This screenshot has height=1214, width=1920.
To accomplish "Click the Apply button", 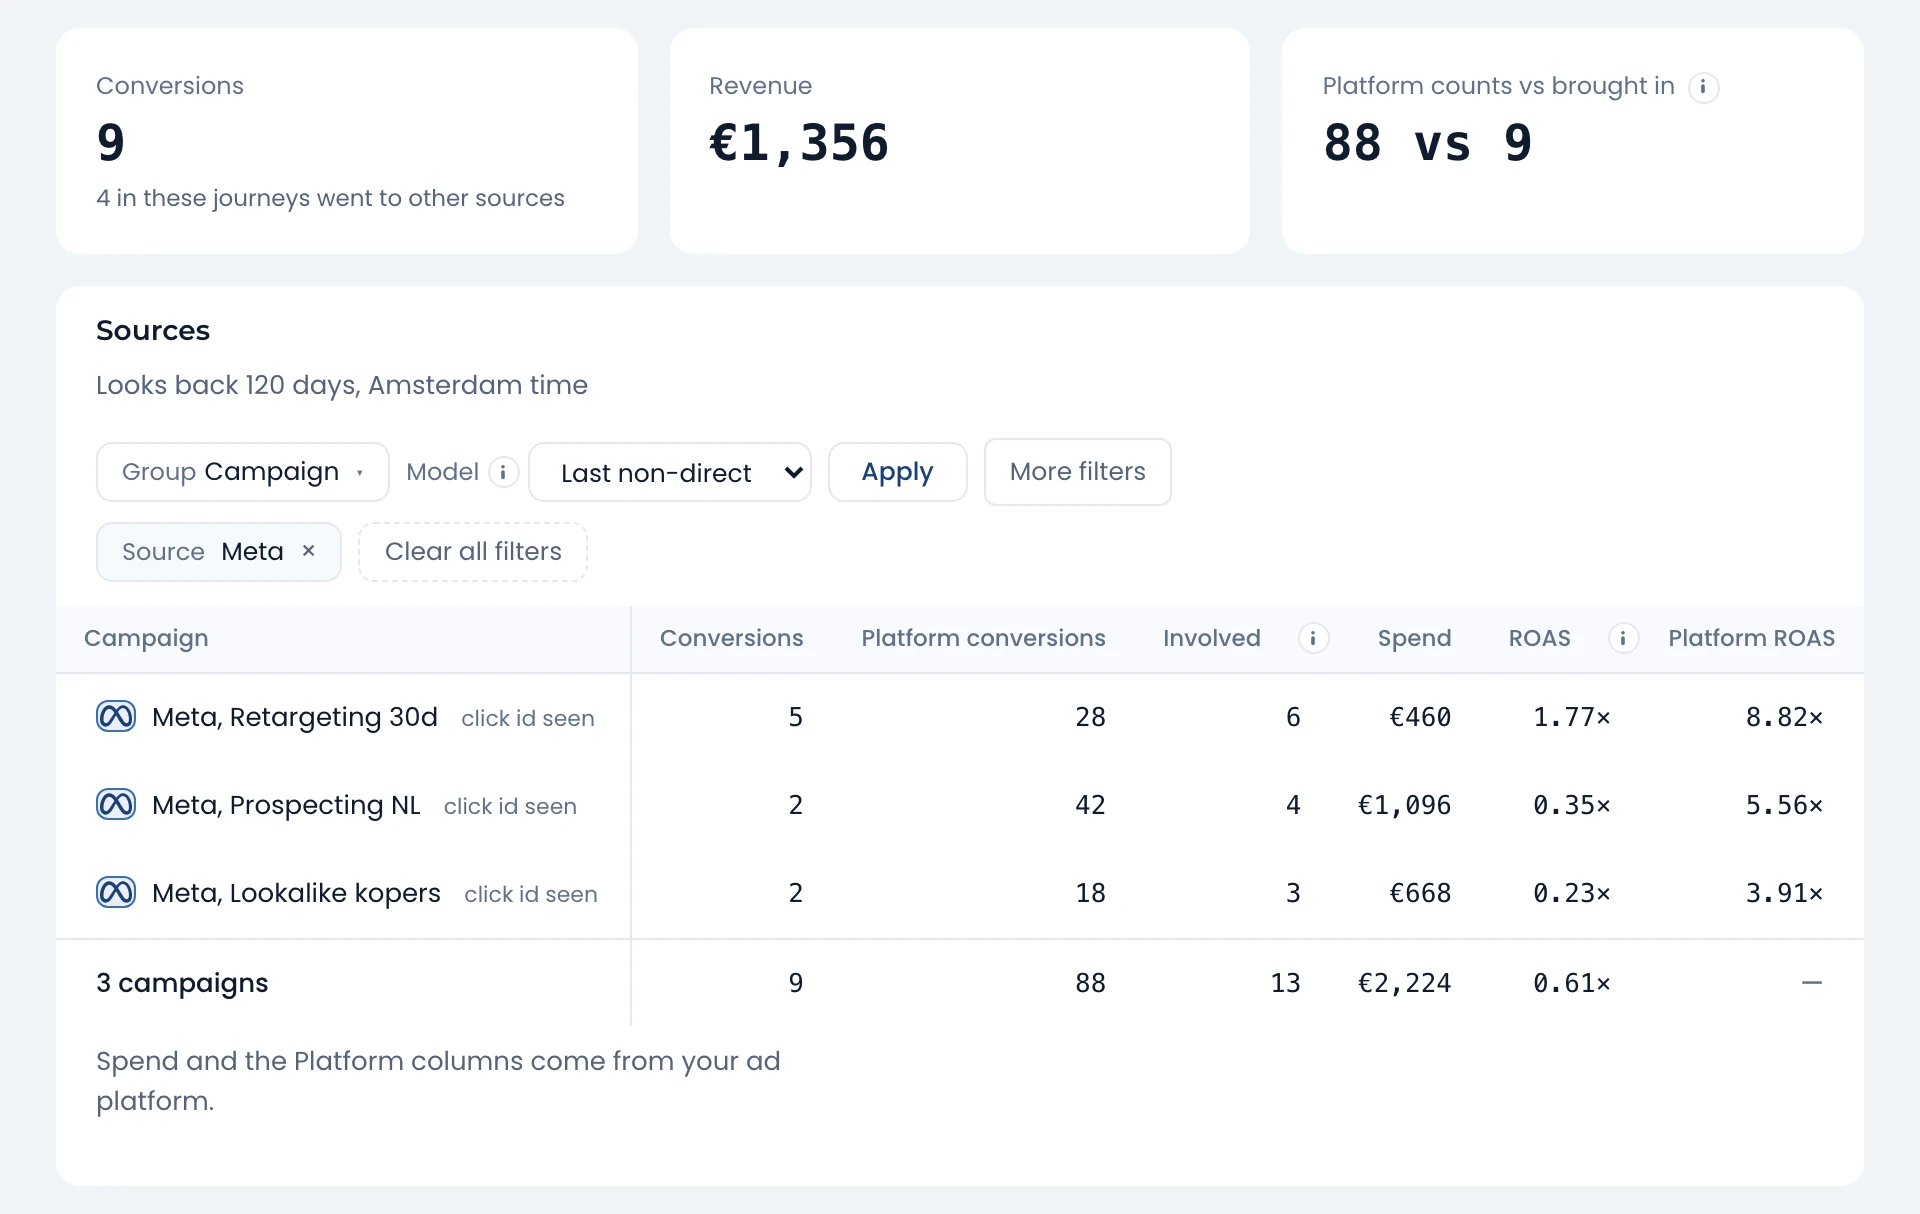I will tap(897, 472).
